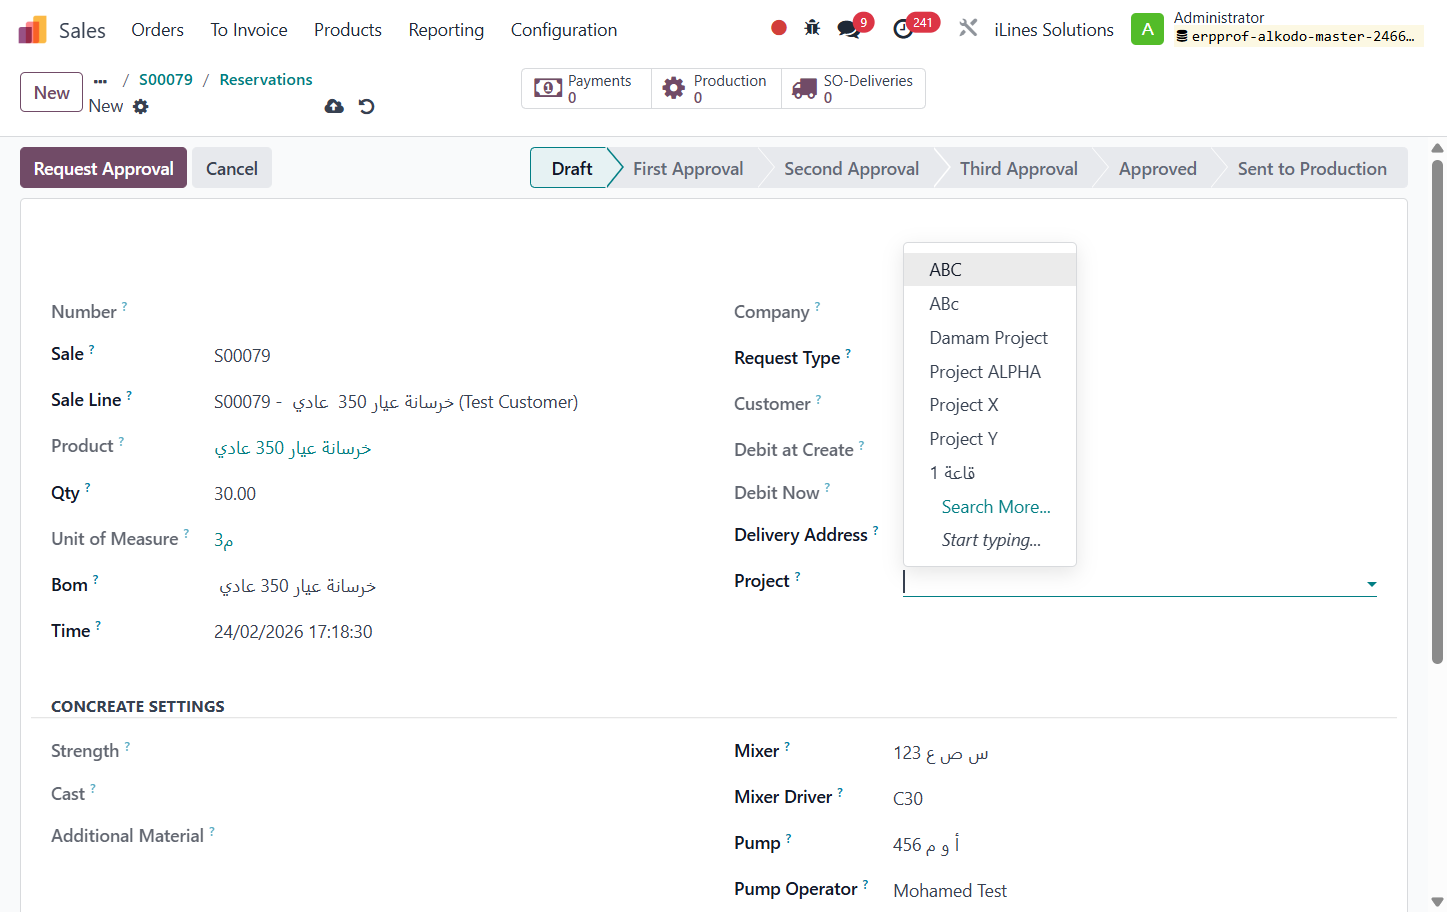Expand the Project field dropdown arrow
1447x912 pixels.
[1371, 584]
